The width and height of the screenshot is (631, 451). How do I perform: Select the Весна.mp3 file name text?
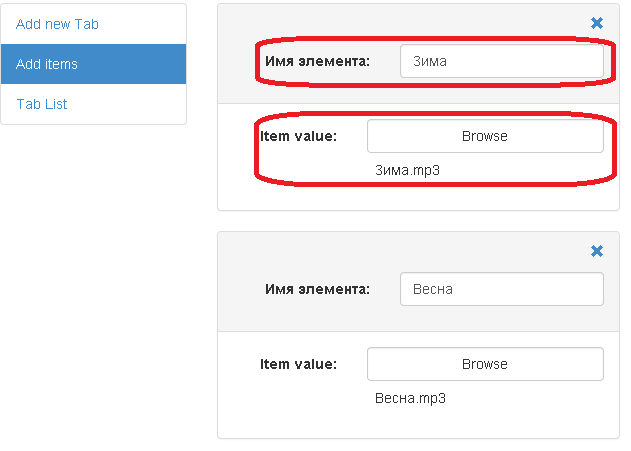coord(410,398)
